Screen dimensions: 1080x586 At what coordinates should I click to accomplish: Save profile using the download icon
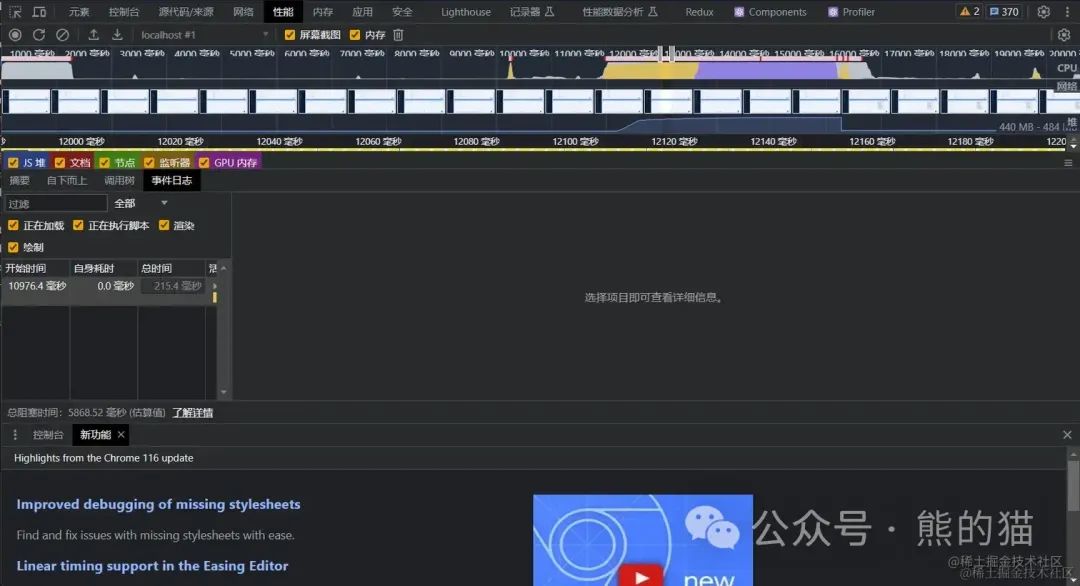117,34
